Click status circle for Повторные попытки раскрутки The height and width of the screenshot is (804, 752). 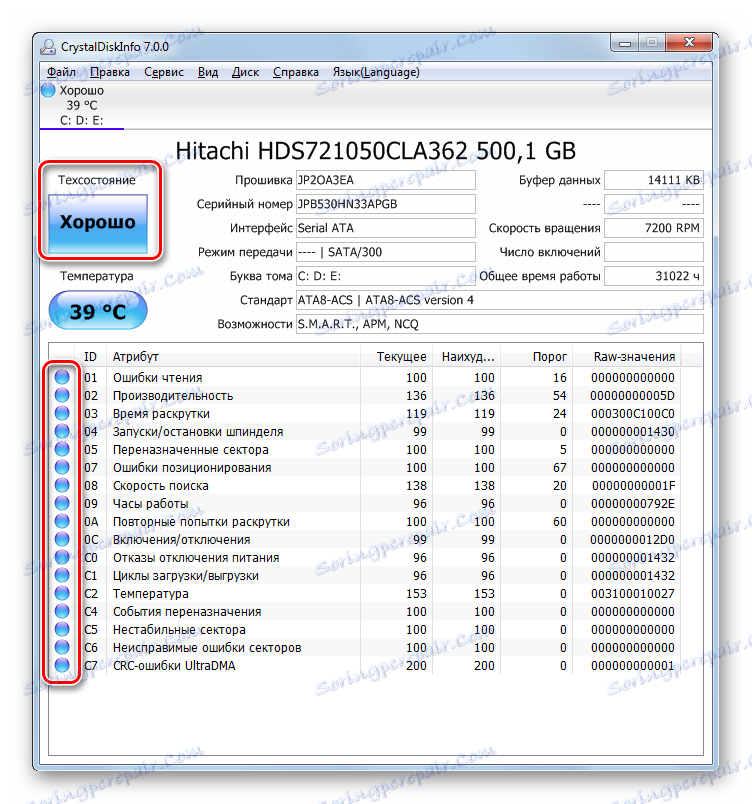[x=62, y=521]
